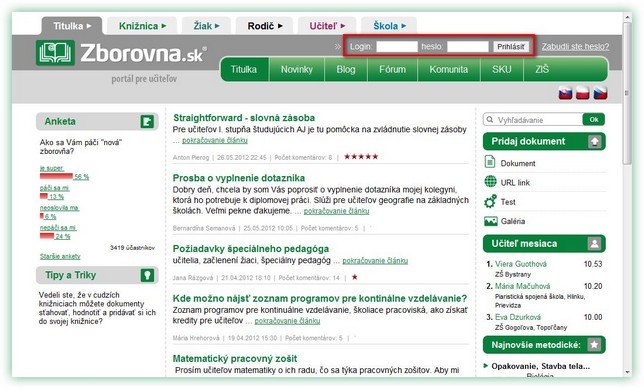644x389 pixels.
Task: Select Blog in the green menu
Action: click(x=346, y=69)
